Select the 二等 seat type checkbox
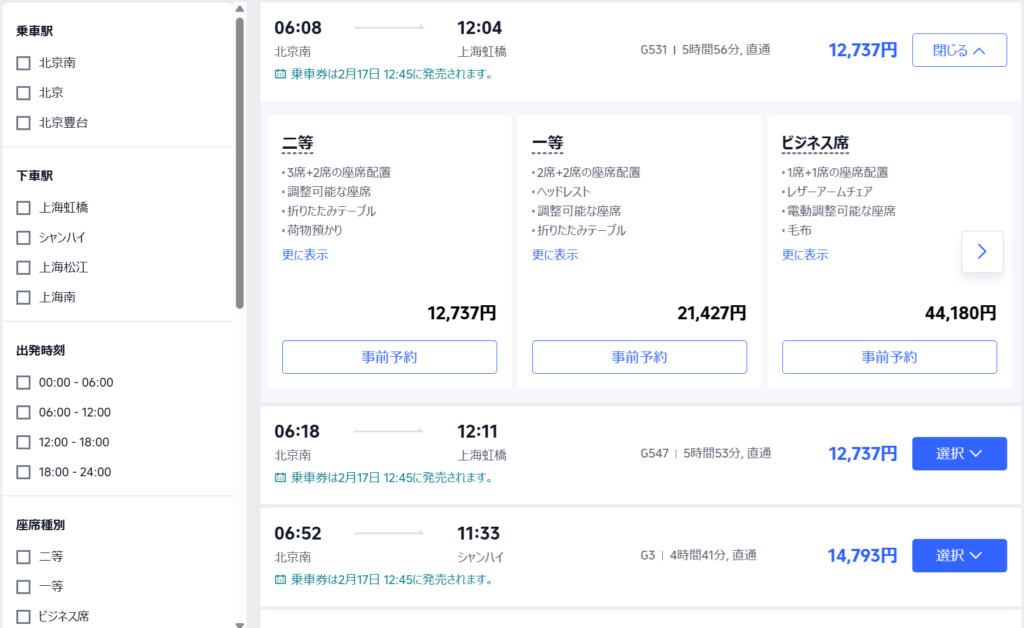This screenshot has height=628, width=1024. click(23, 556)
